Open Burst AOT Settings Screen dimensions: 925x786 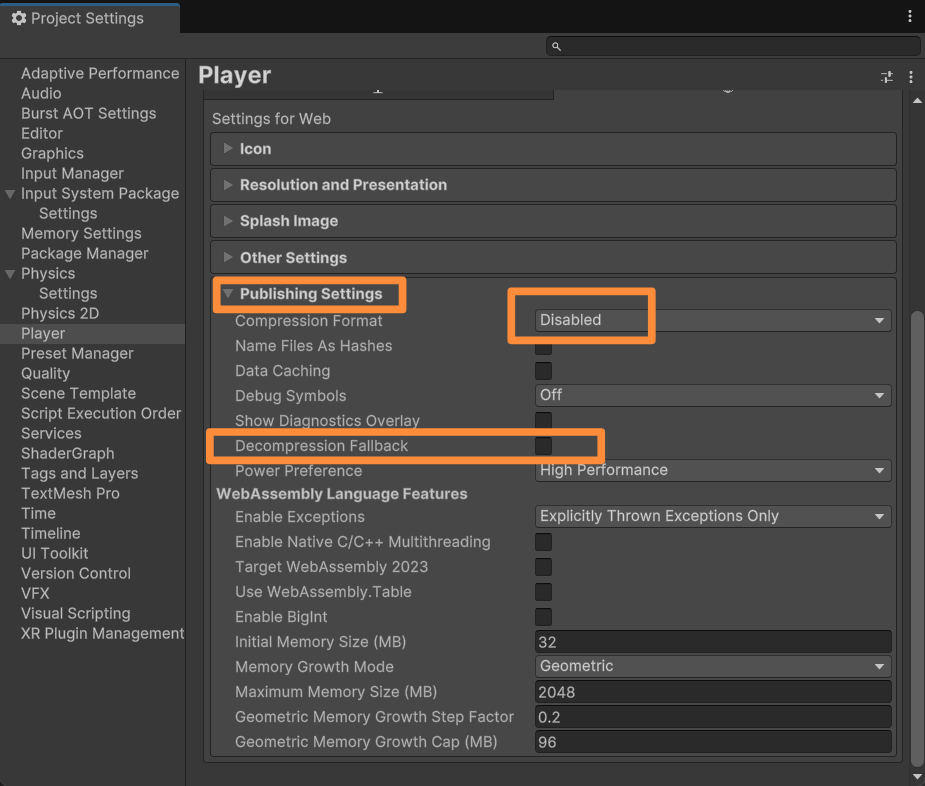[x=88, y=113]
